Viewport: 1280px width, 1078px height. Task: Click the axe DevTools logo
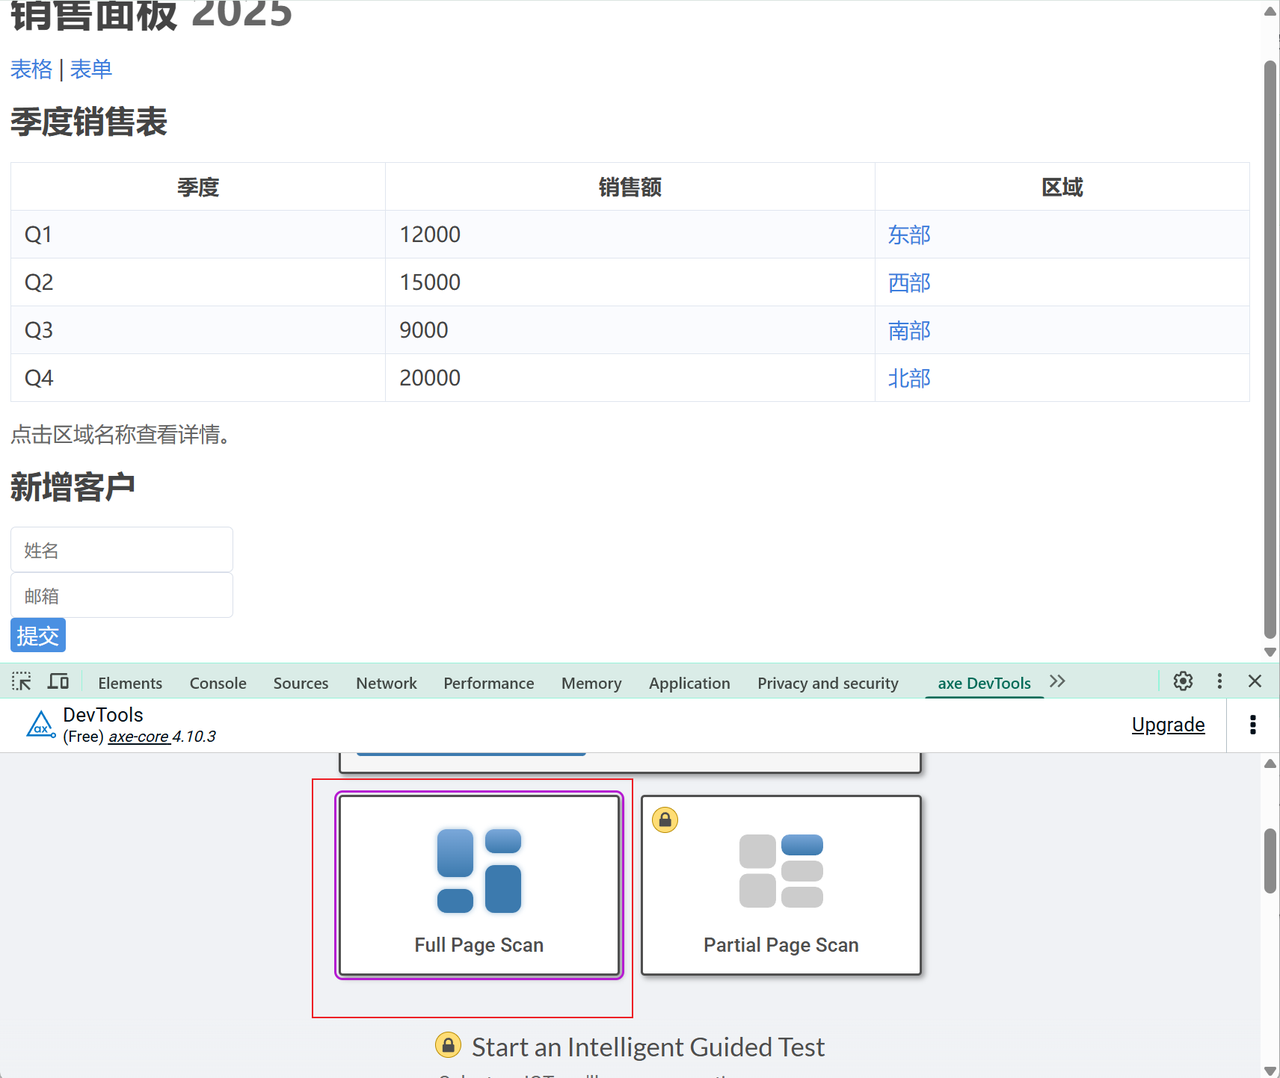[40, 725]
